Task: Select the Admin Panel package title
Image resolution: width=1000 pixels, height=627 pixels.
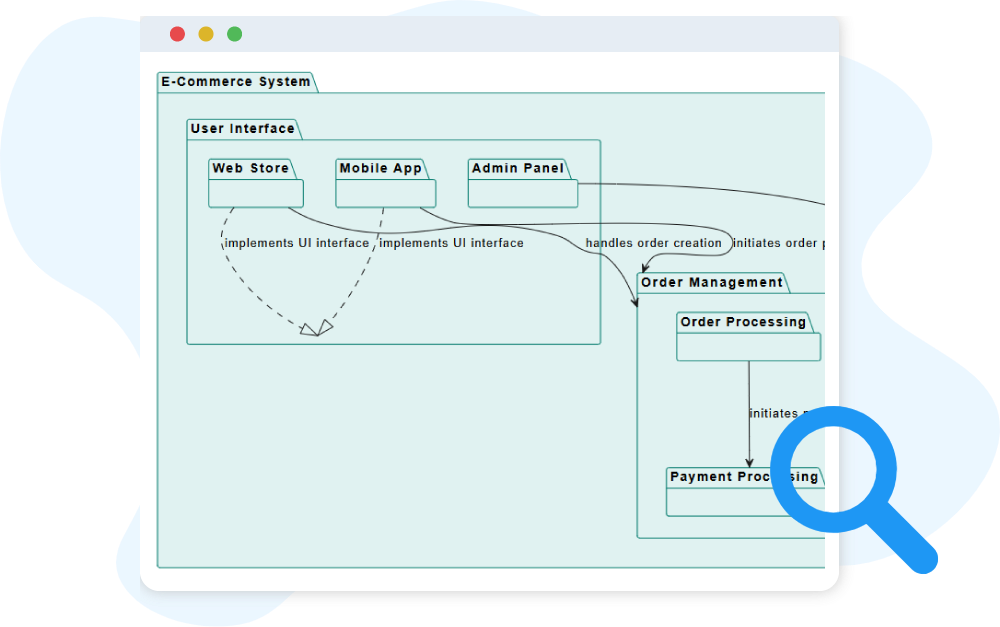Action: [x=518, y=168]
